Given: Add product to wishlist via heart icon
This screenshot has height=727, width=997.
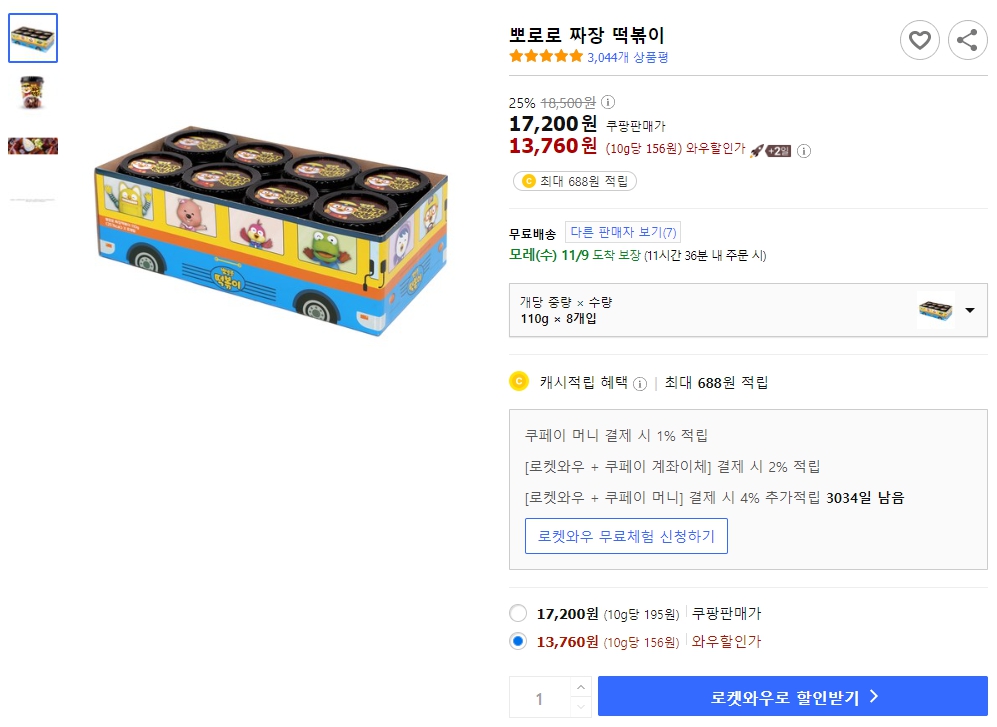Looking at the screenshot, I should click(919, 40).
